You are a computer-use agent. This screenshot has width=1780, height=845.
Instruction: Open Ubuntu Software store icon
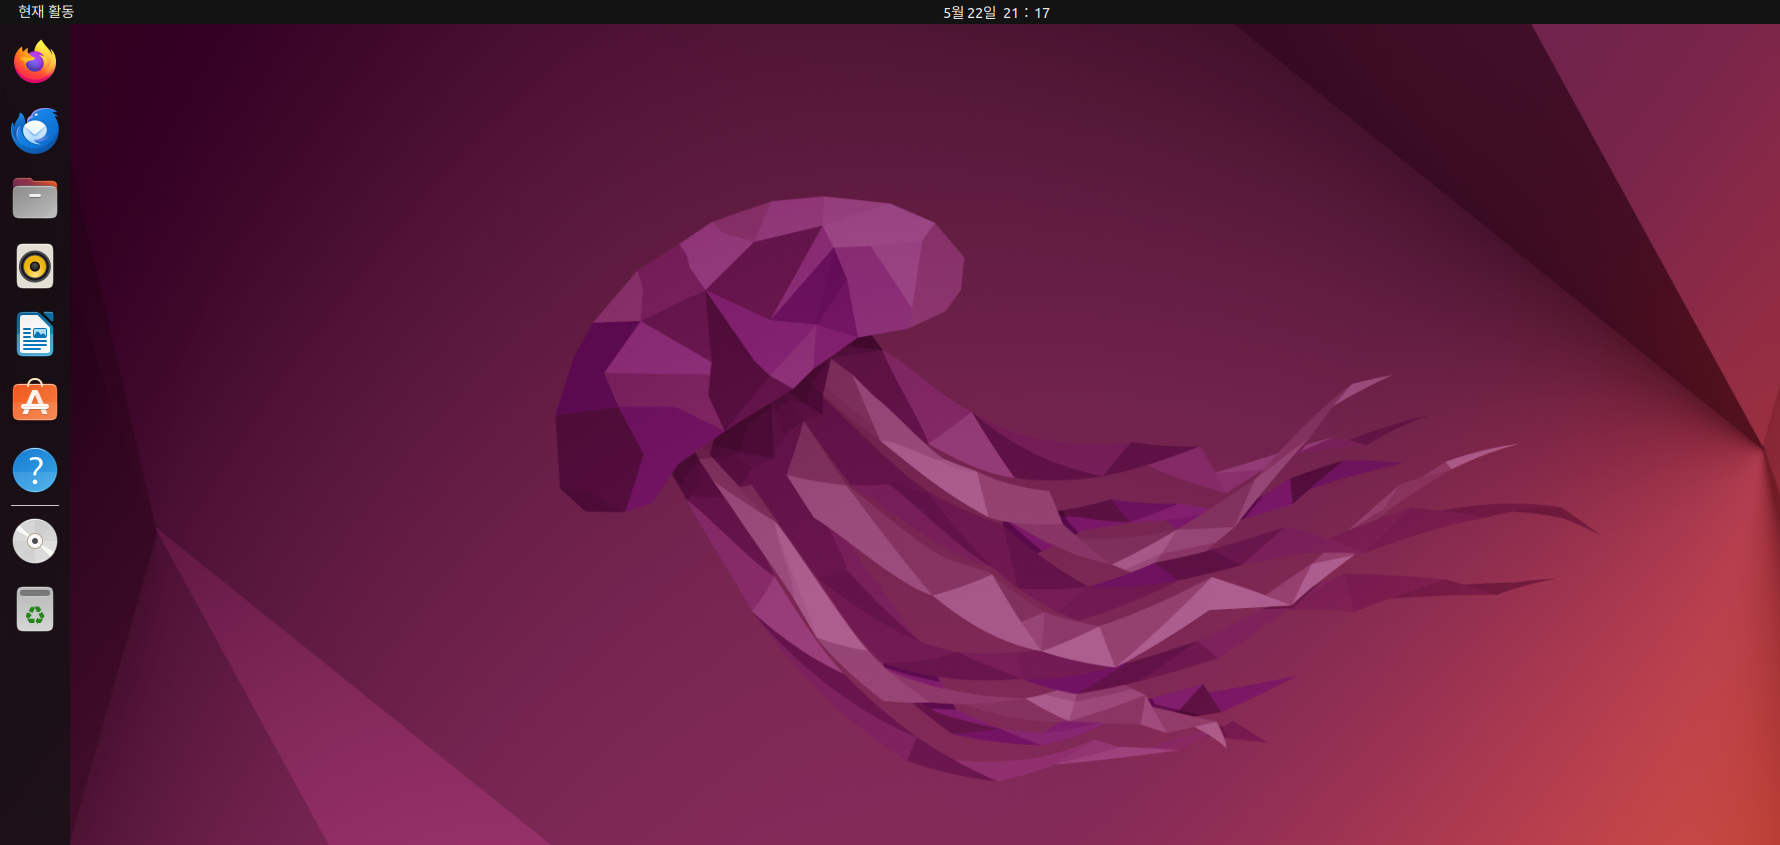pos(35,402)
